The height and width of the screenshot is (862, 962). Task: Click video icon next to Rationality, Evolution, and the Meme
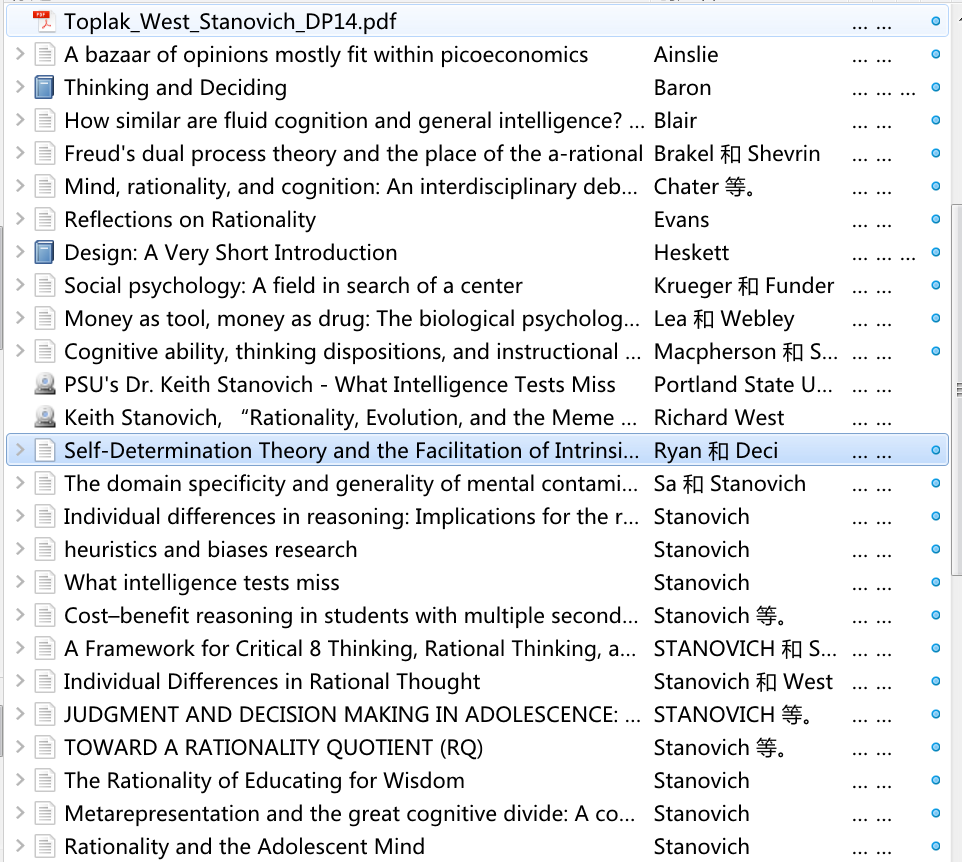[44, 418]
